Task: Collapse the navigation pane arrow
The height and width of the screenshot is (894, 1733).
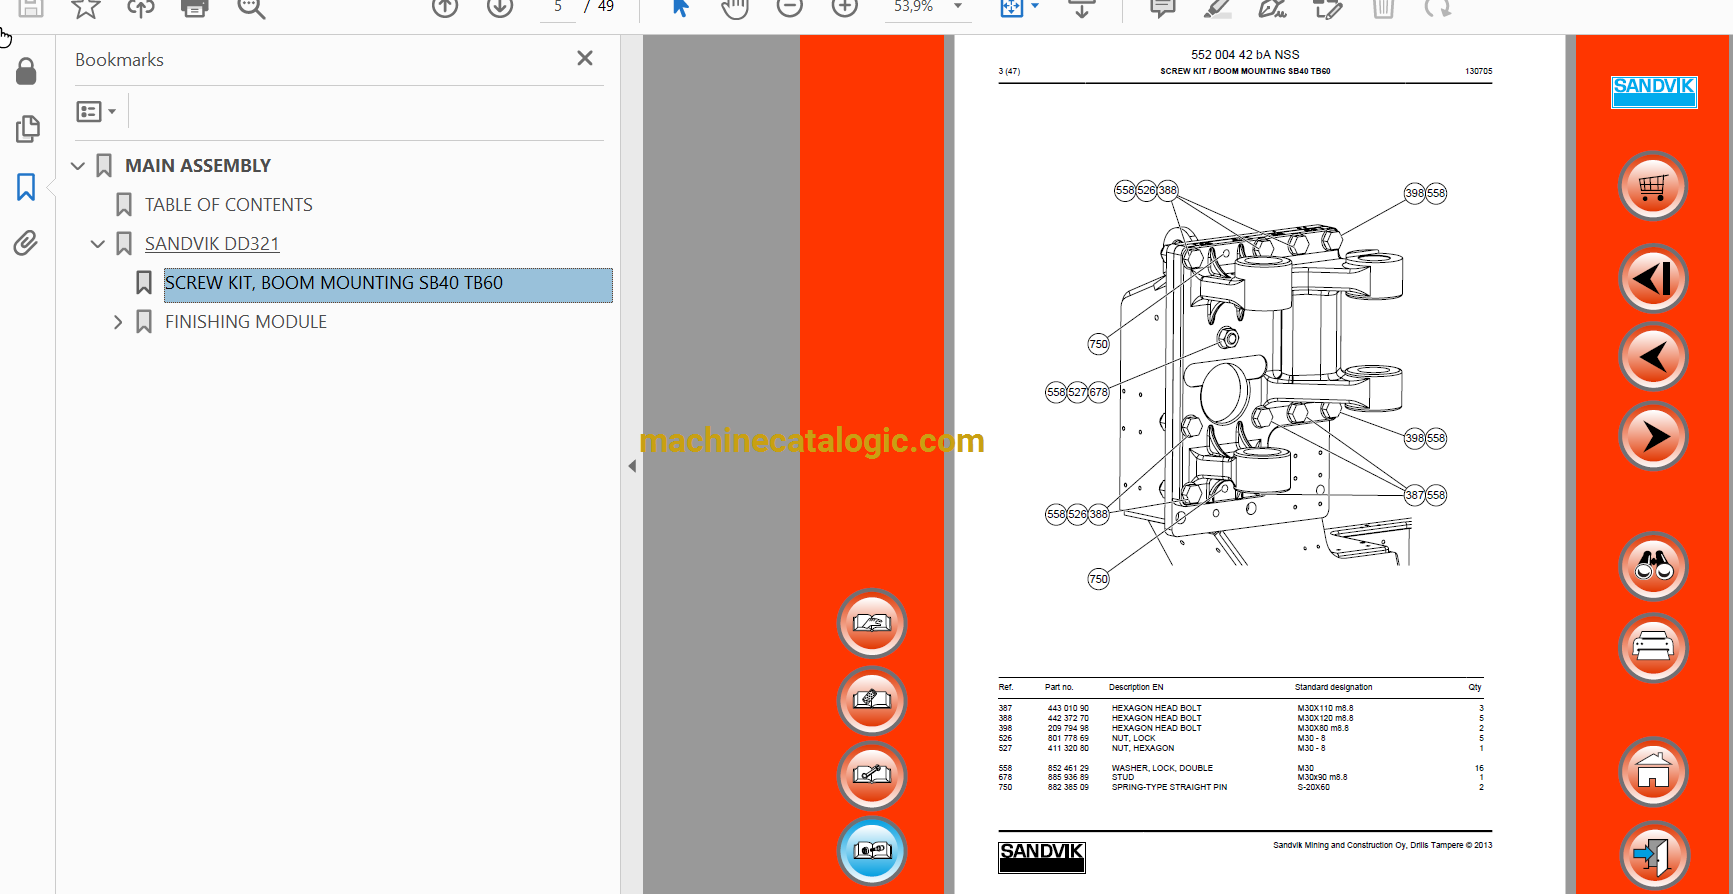Action: click(x=632, y=466)
